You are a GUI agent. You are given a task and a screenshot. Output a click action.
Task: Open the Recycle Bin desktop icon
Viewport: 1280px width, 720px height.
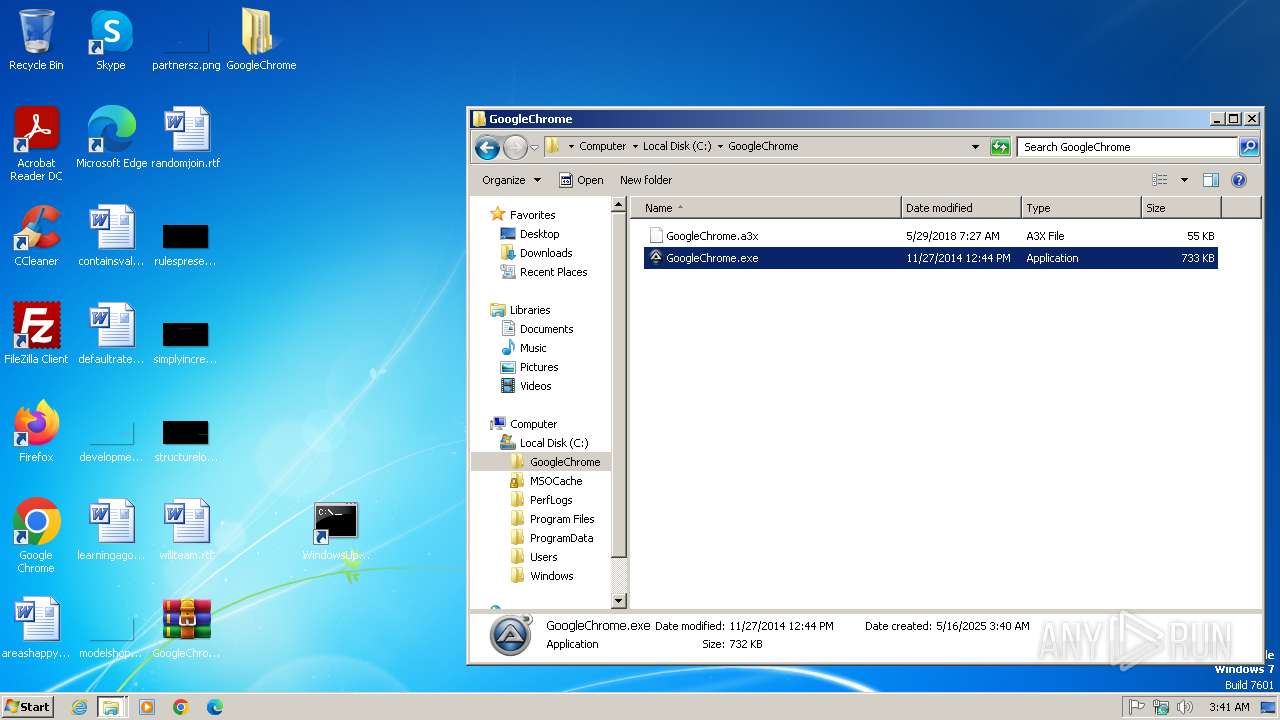(x=36, y=40)
